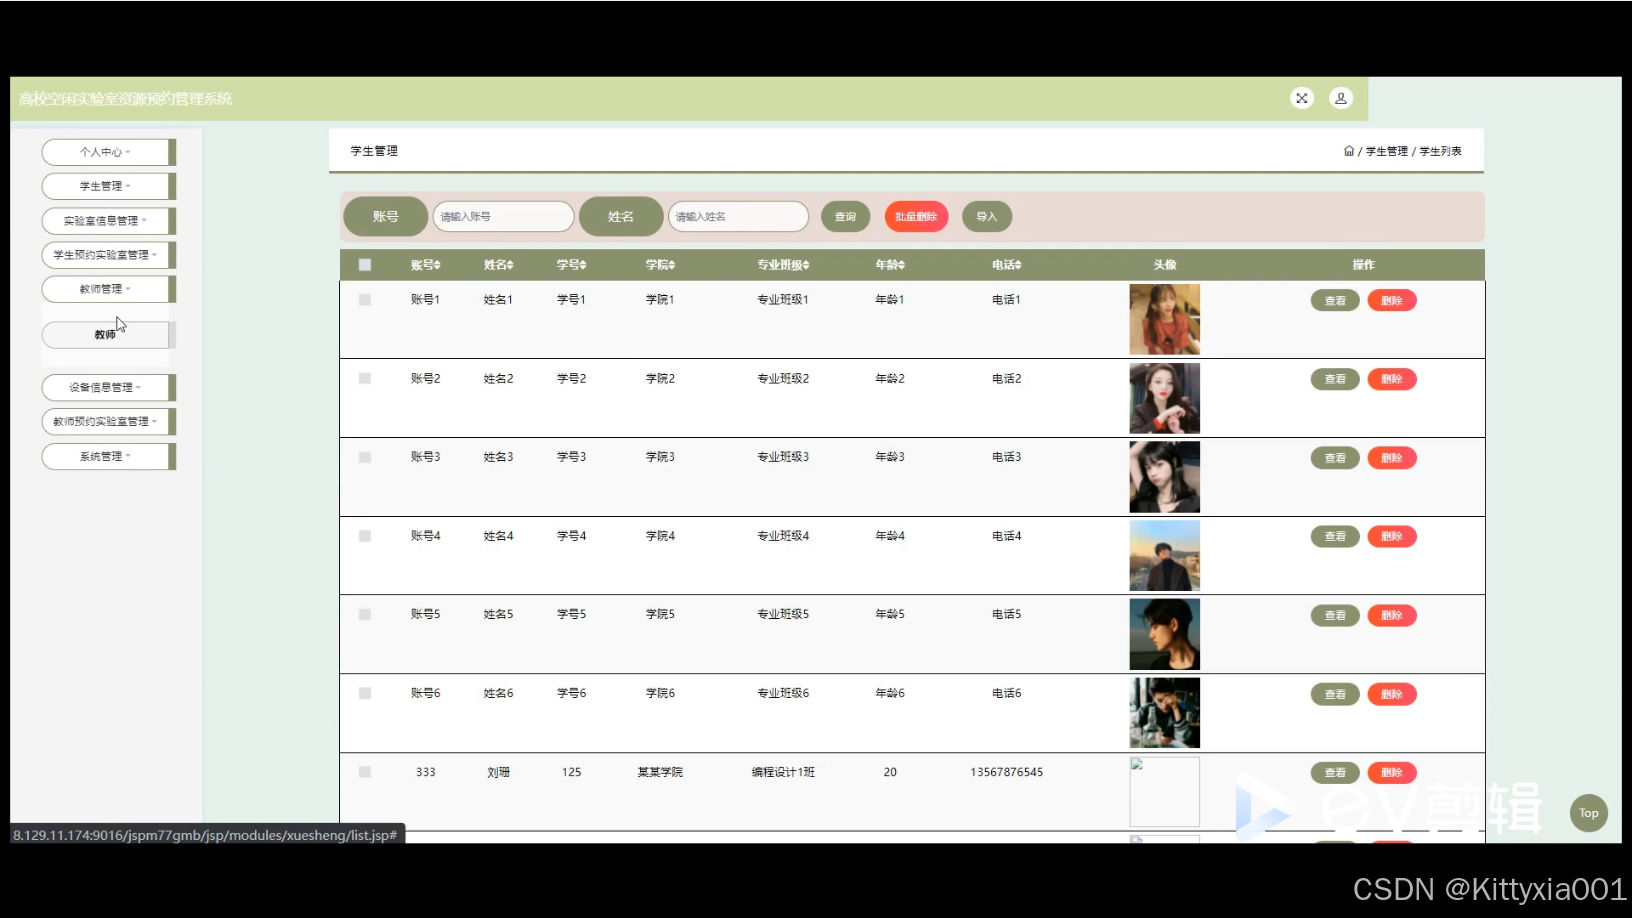This screenshot has height=918, width=1632.
Task: Click 查看 button for 账号2 row
Action: pos(1334,379)
